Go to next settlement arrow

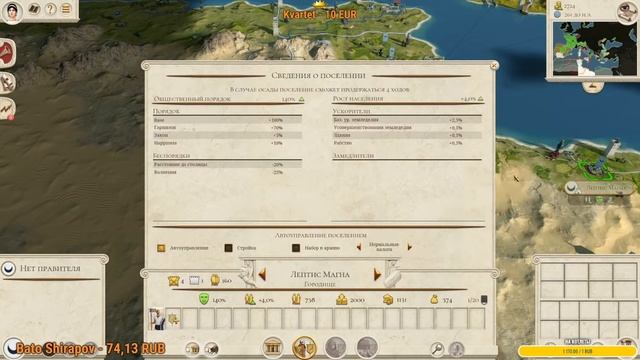(377, 274)
